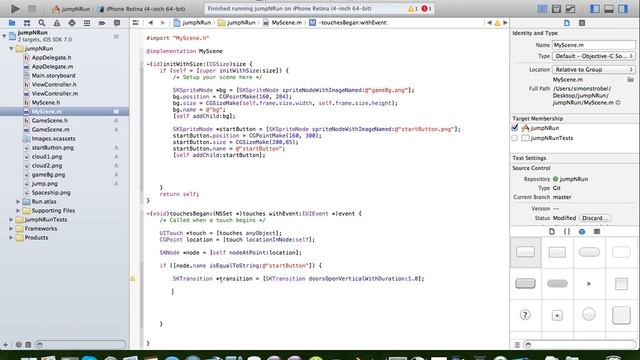Screen dimensions: 640x360
Task: Expand the Run.atlas folder
Action: pos(18,202)
